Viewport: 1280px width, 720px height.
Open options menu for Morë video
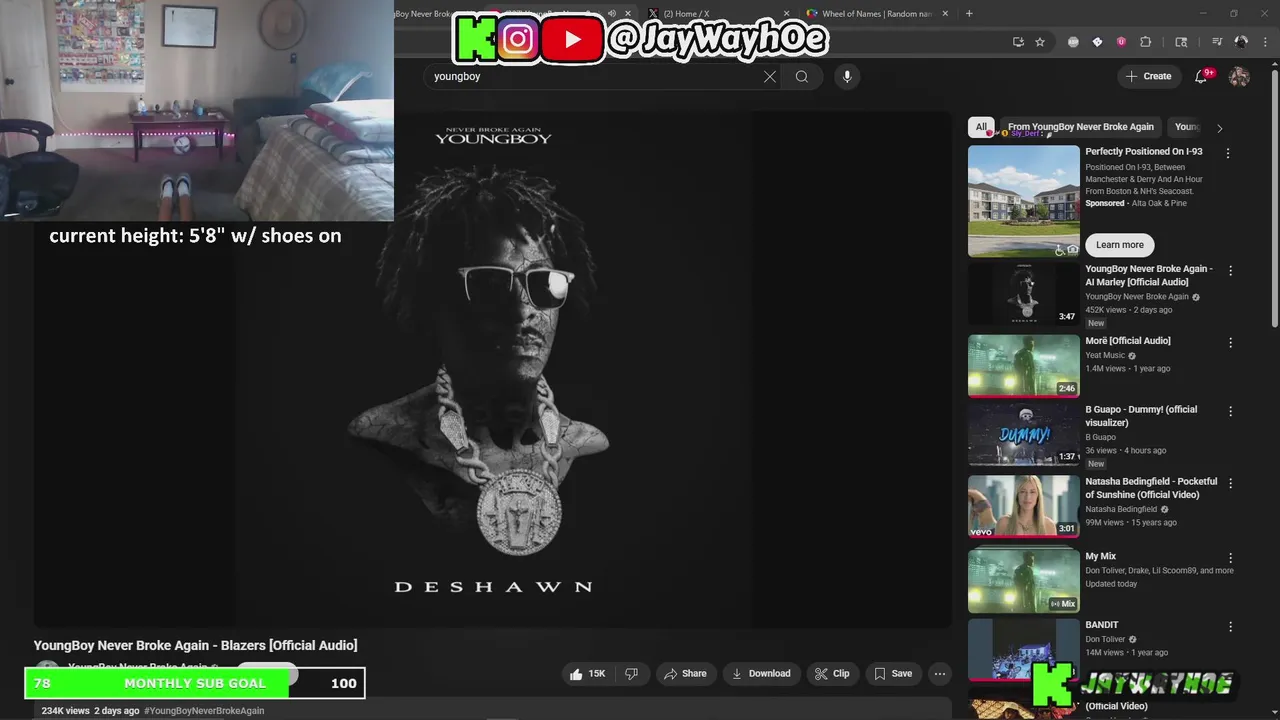pyautogui.click(x=1231, y=342)
